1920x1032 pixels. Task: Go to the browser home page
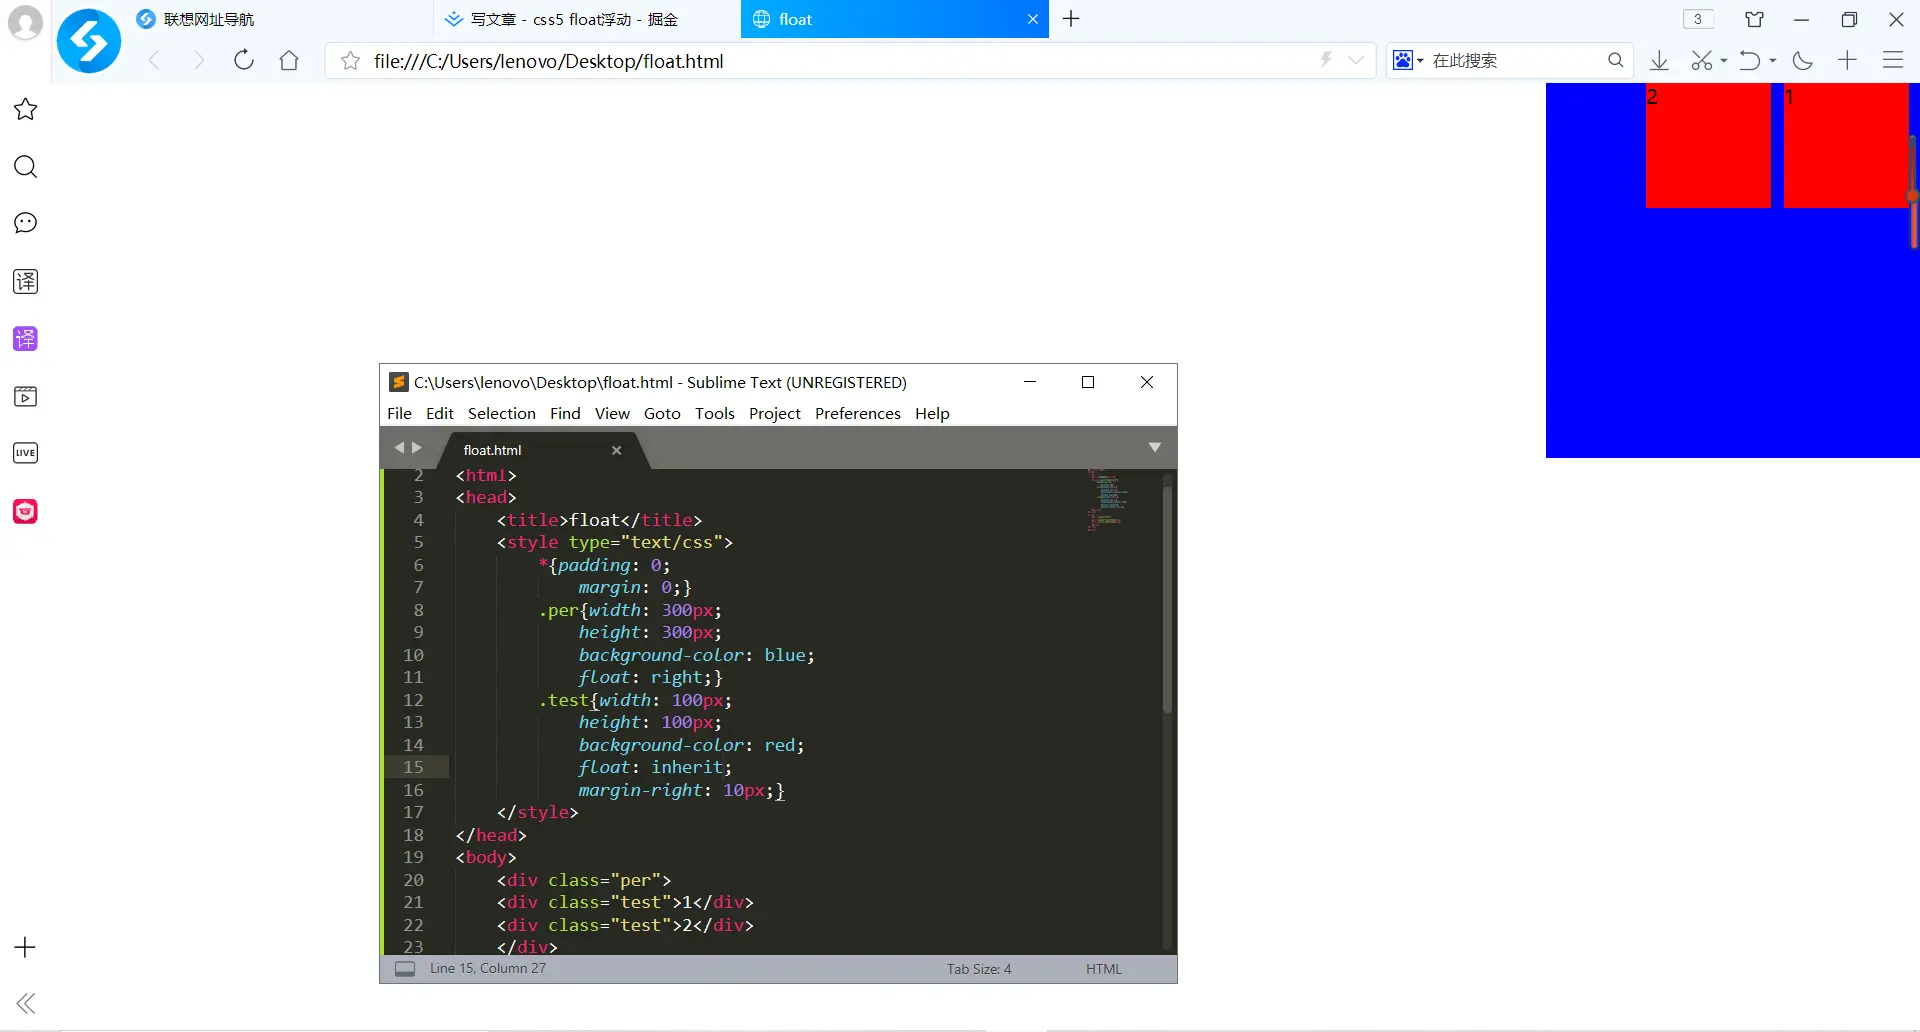point(289,60)
